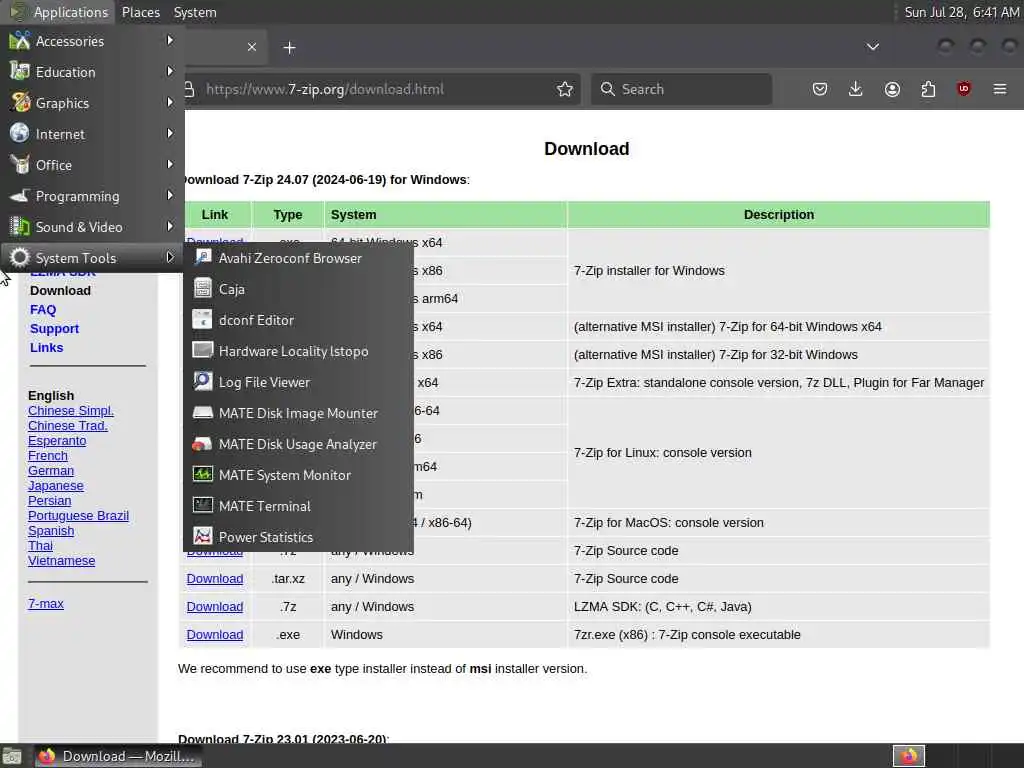Switch language to Vietnamese
Viewport: 1024px width, 768px height.
(61, 561)
